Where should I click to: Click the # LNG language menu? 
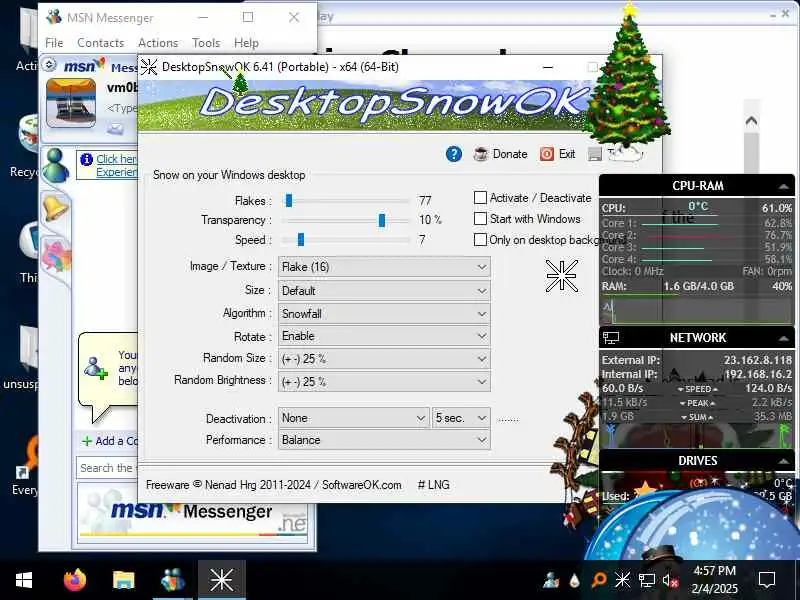[434, 485]
